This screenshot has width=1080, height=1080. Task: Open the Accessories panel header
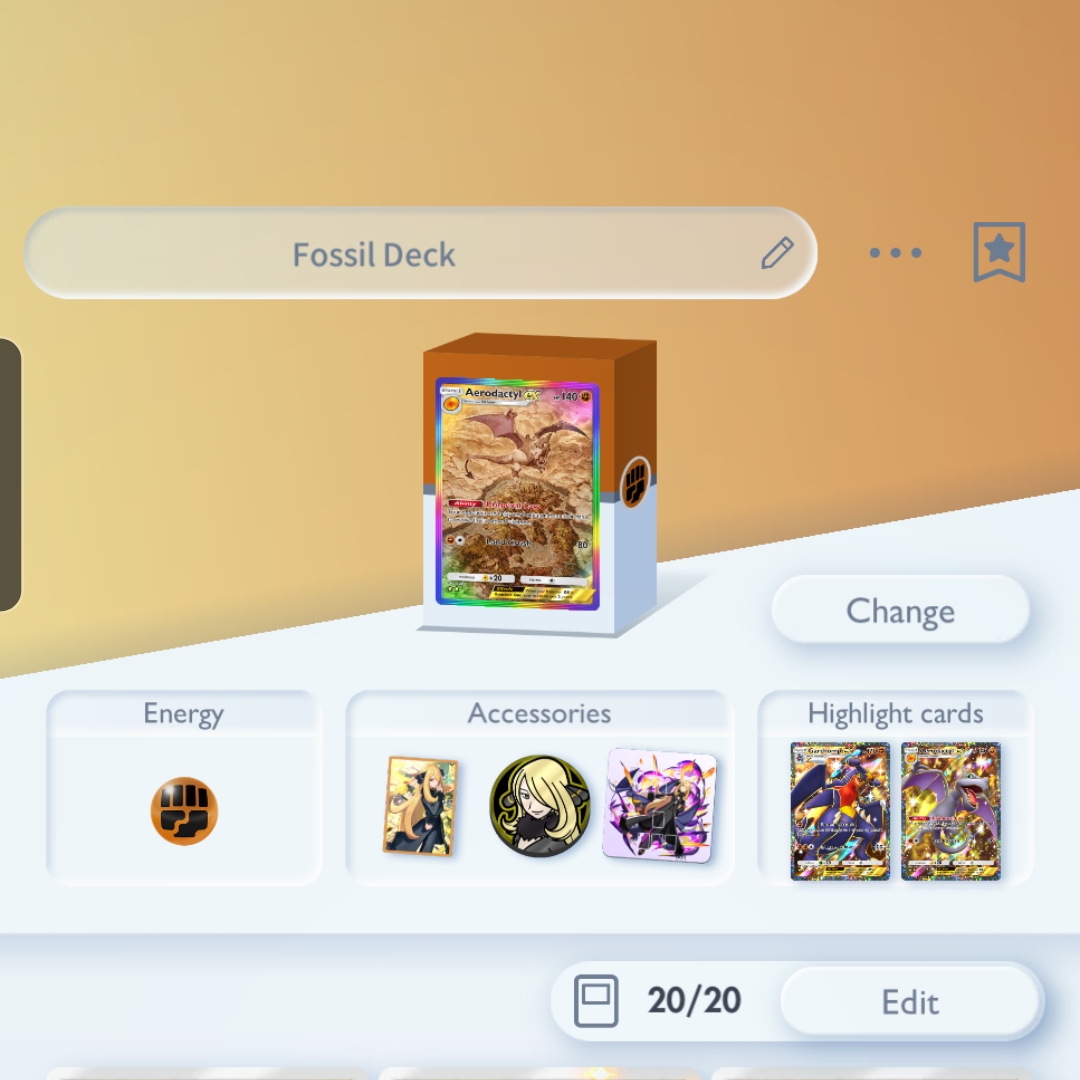(539, 714)
